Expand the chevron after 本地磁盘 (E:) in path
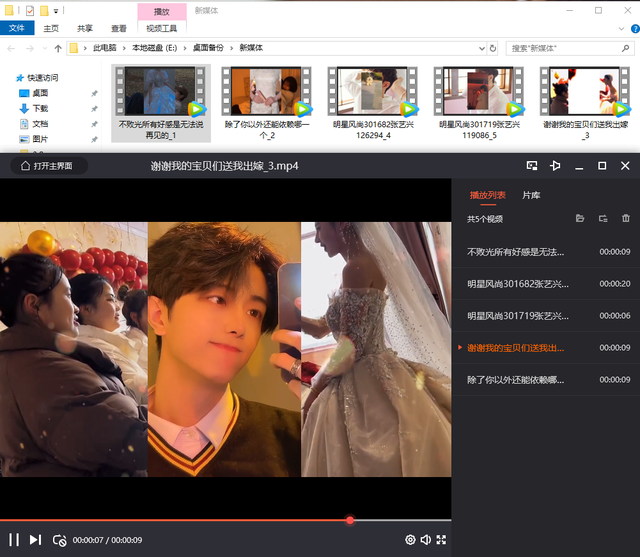 click(184, 48)
